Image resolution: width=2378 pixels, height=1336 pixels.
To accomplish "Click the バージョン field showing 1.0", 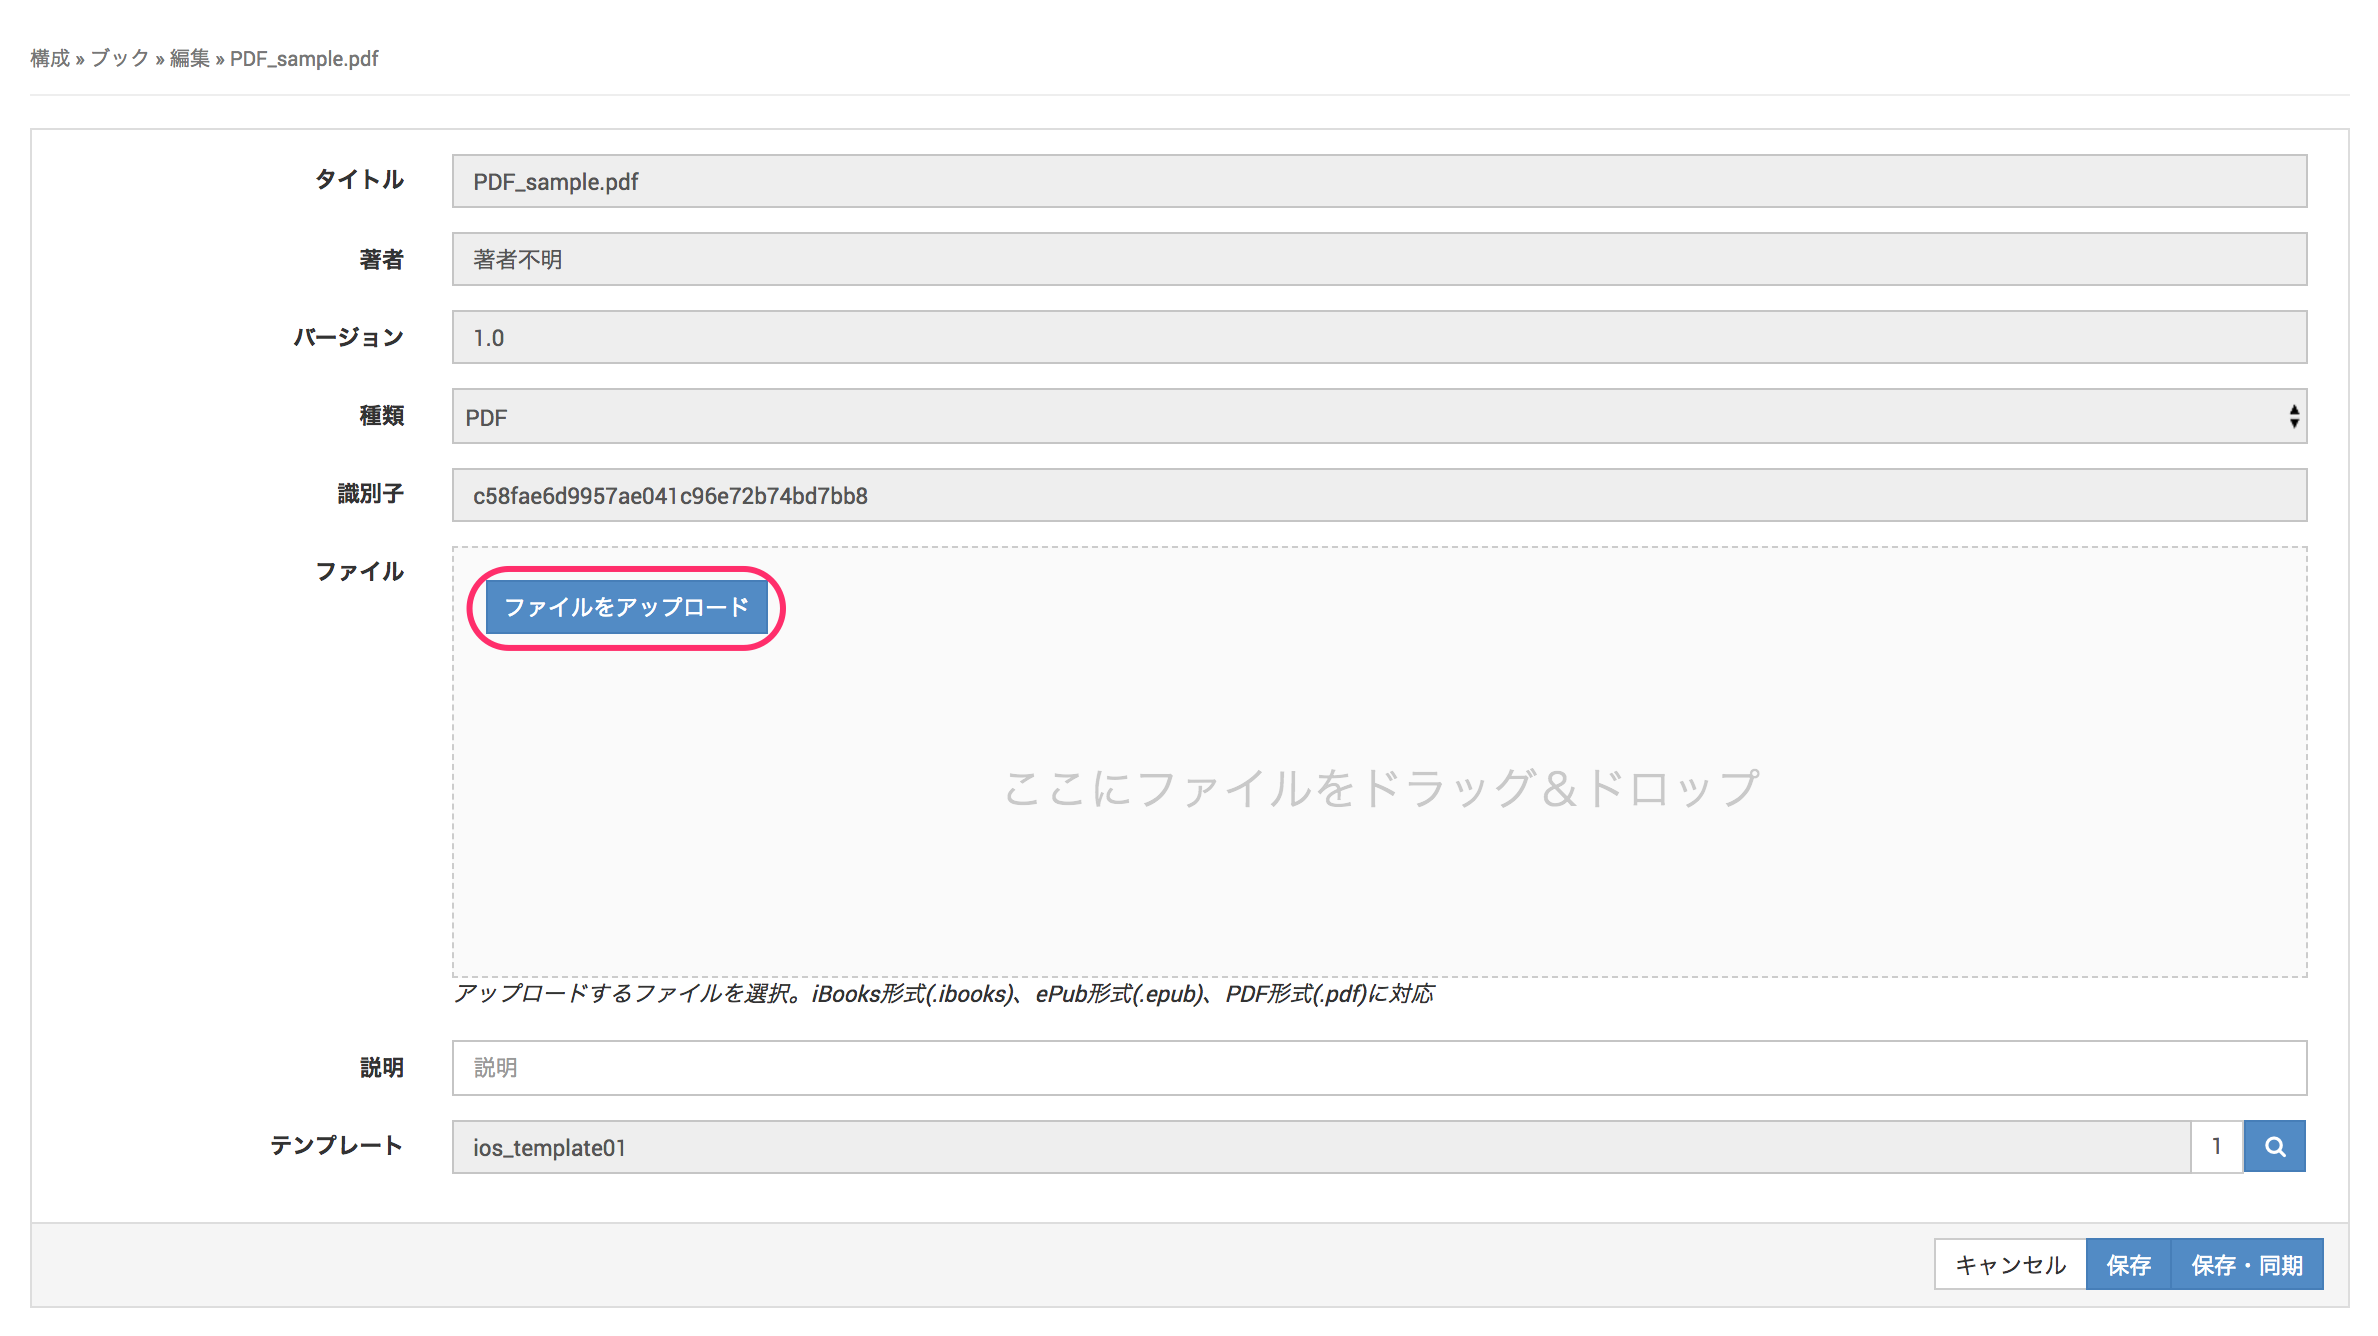I will click(1378, 337).
